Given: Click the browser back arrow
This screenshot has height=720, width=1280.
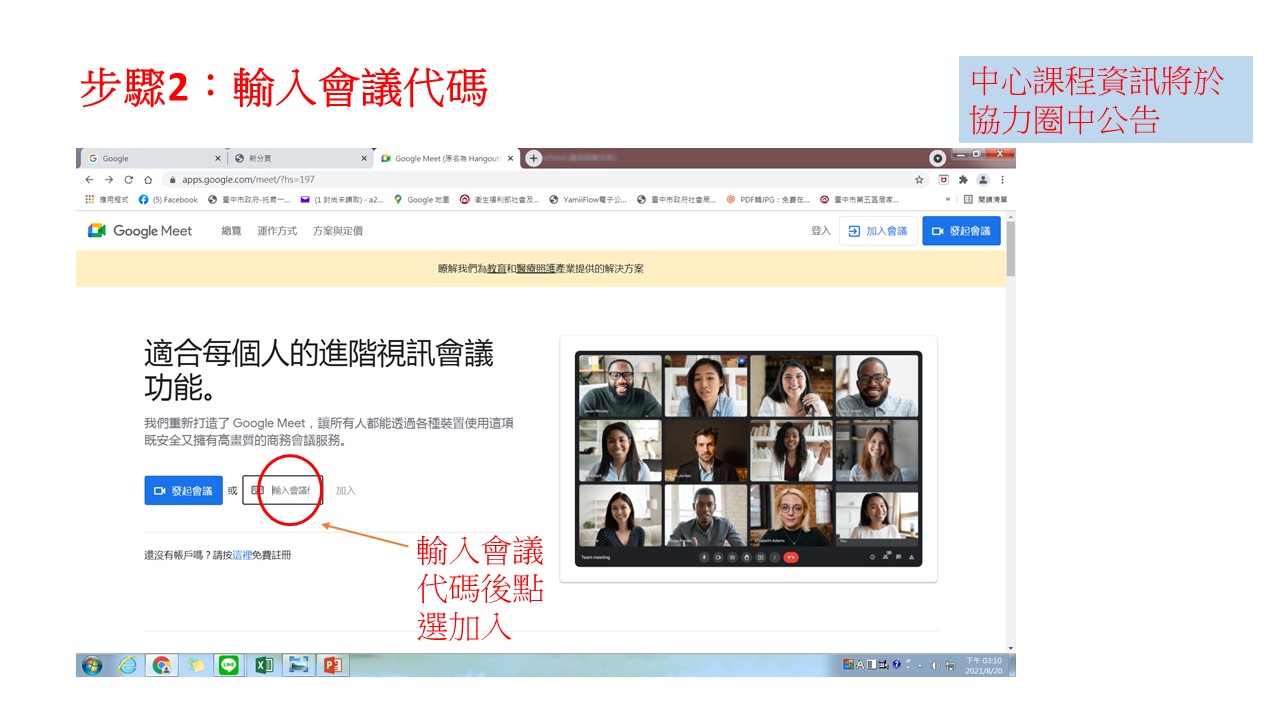Looking at the screenshot, I should coord(90,180).
